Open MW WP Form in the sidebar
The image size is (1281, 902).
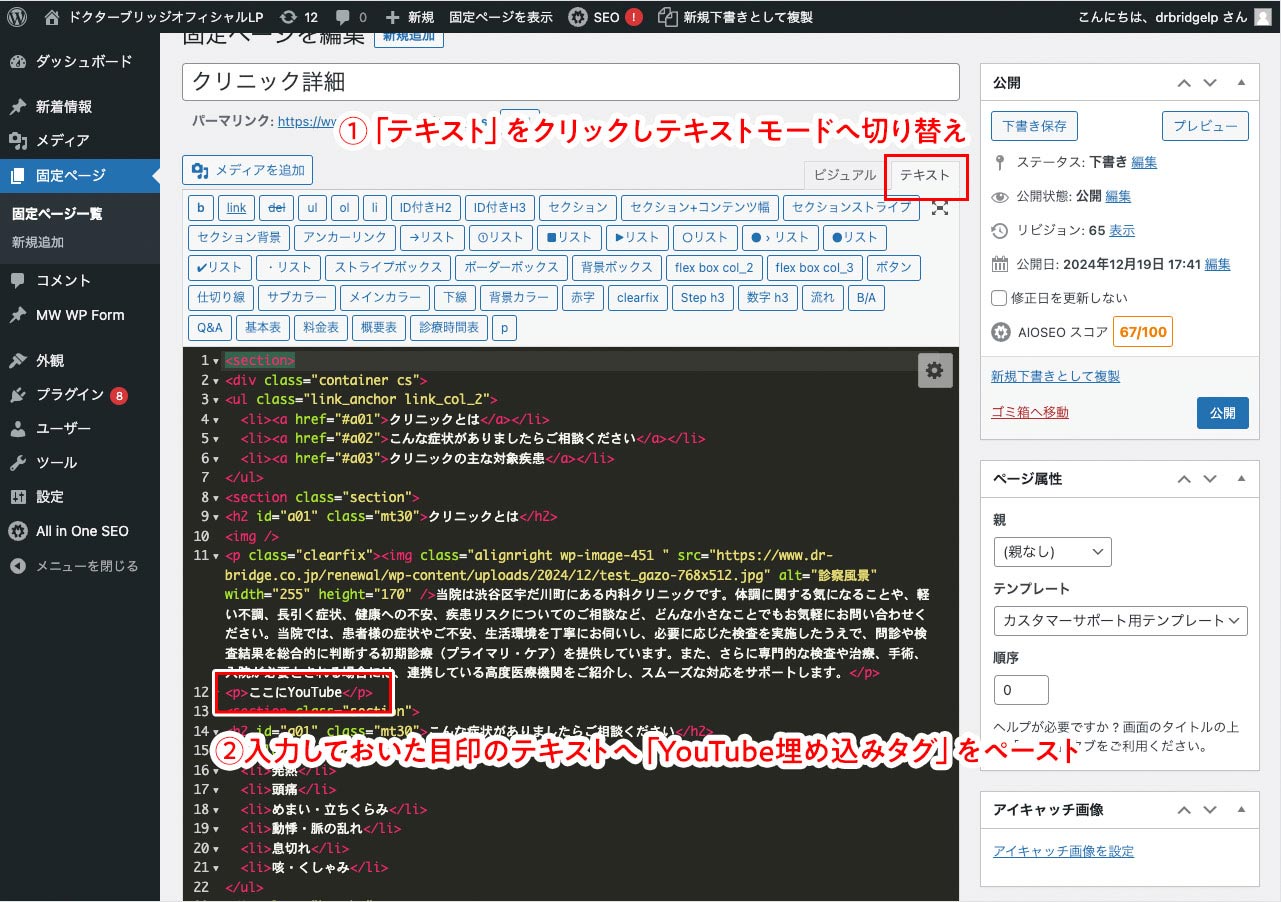point(80,315)
